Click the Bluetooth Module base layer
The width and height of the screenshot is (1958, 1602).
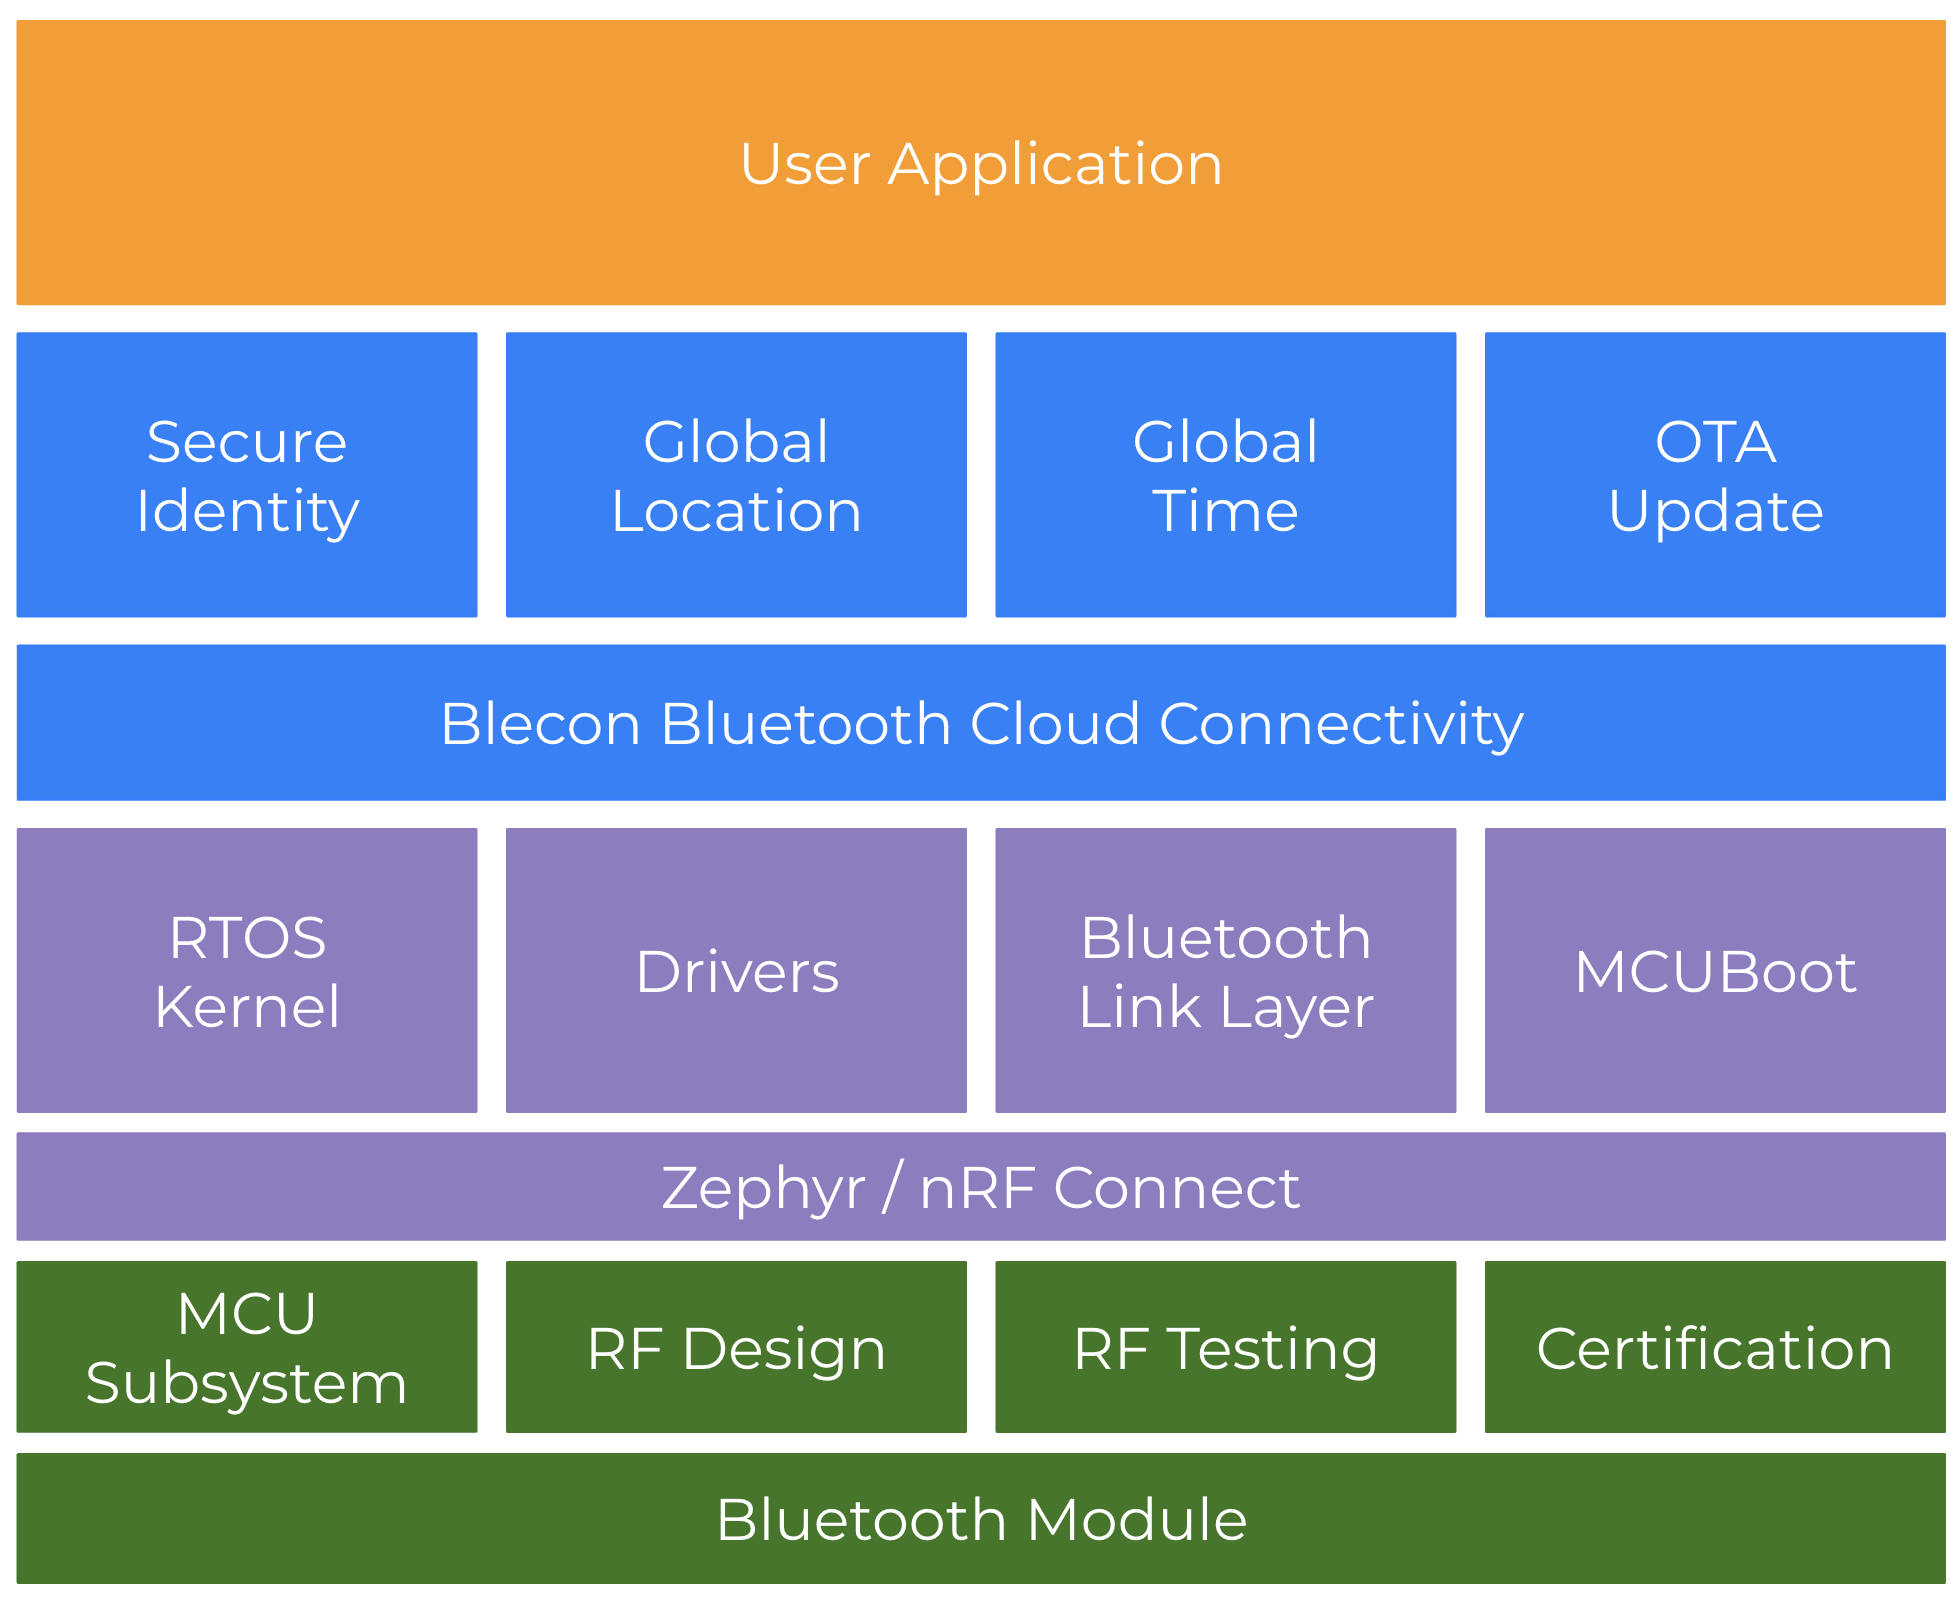click(979, 1543)
